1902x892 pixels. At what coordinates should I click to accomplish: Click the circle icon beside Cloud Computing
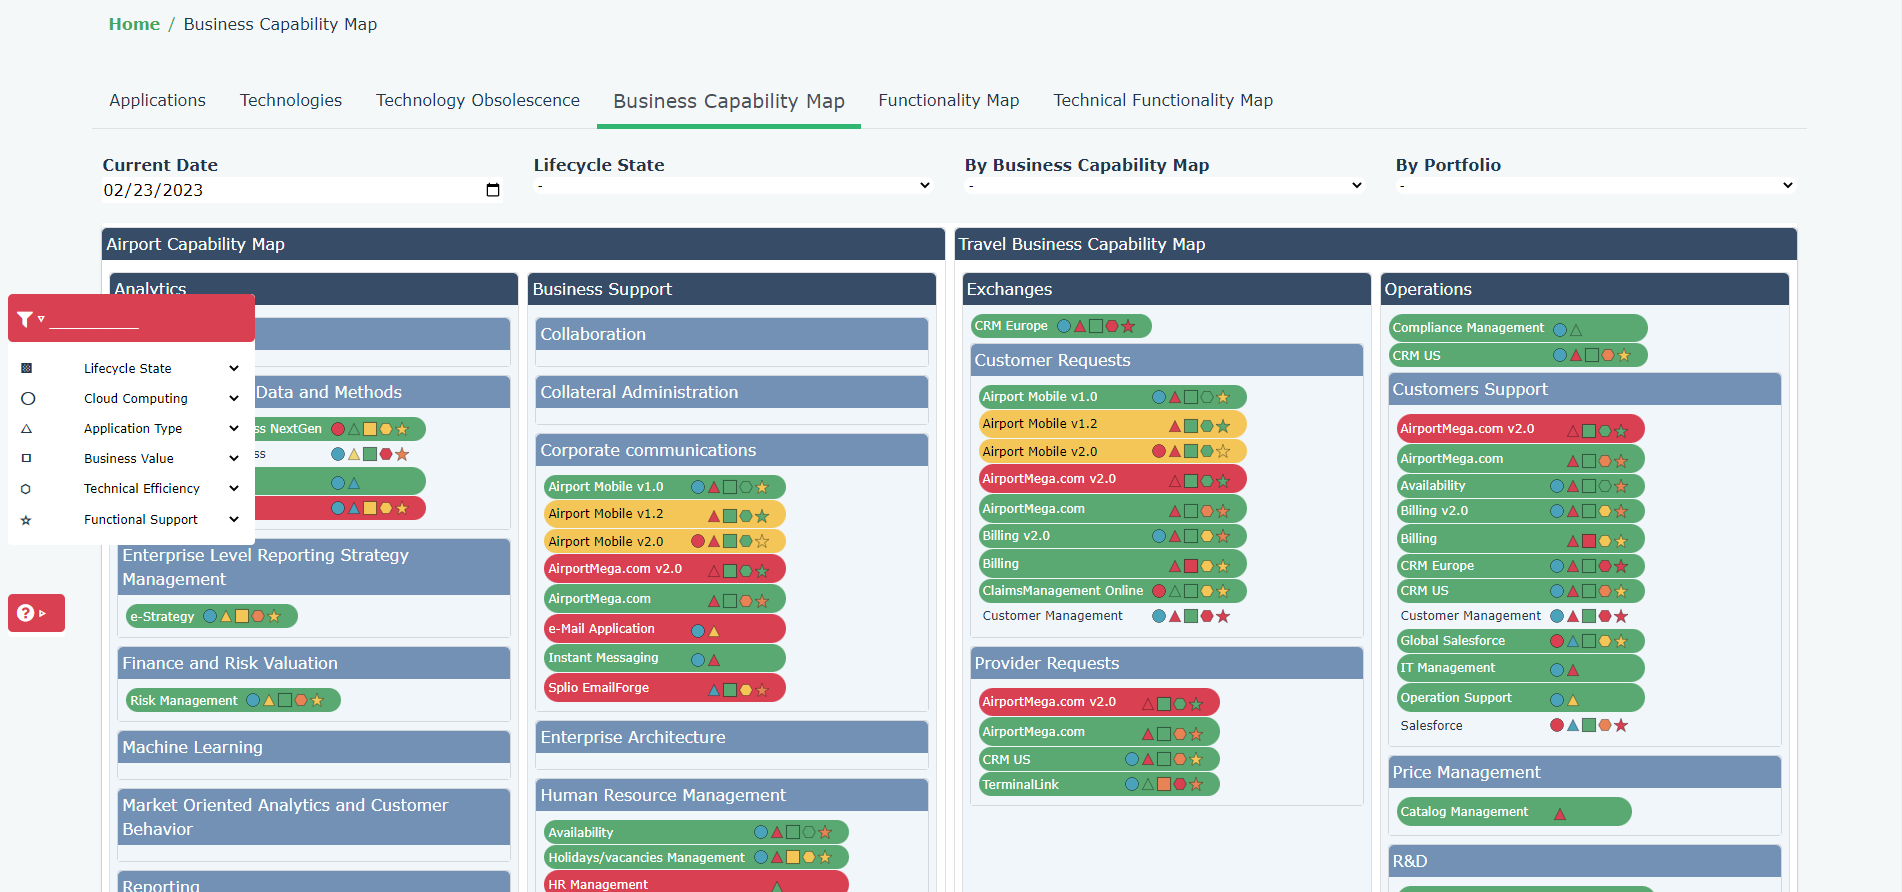(x=28, y=398)
